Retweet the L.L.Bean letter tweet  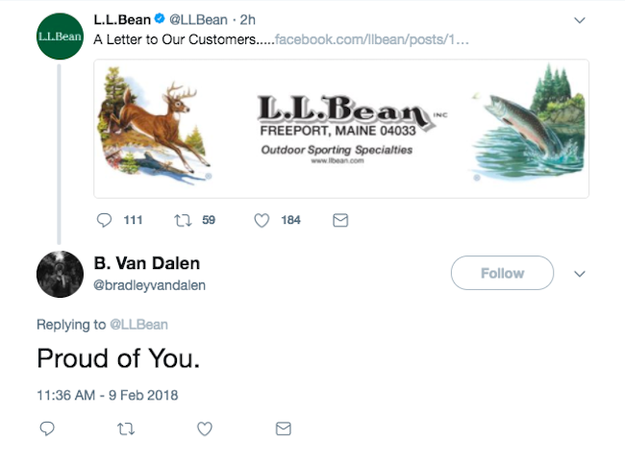pyautogui.click(x=183, y=220)
